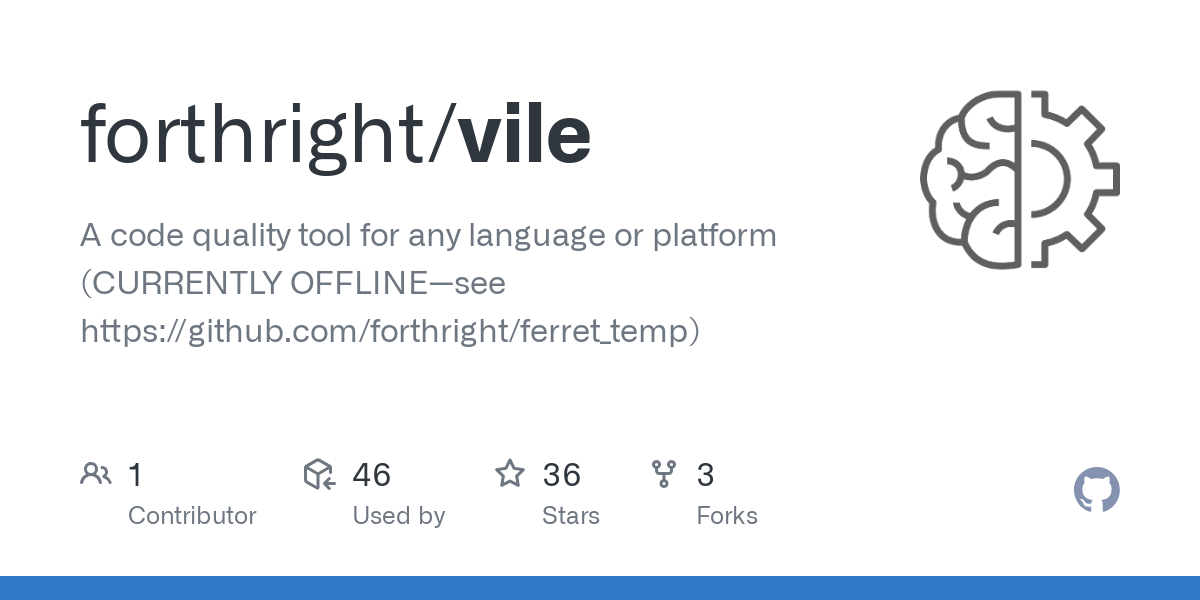Select the "Used by" label

coord(398,516)
